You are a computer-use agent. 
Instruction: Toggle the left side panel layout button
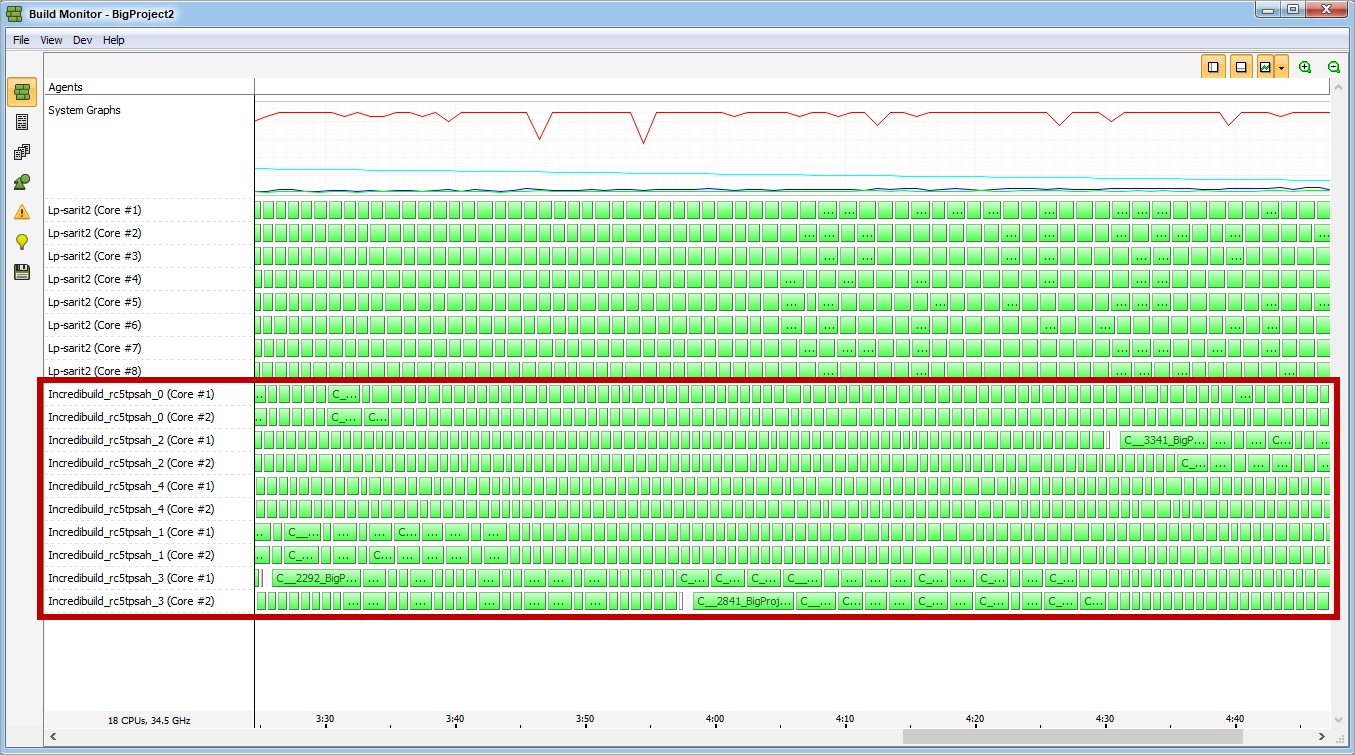click(1213, 67)
